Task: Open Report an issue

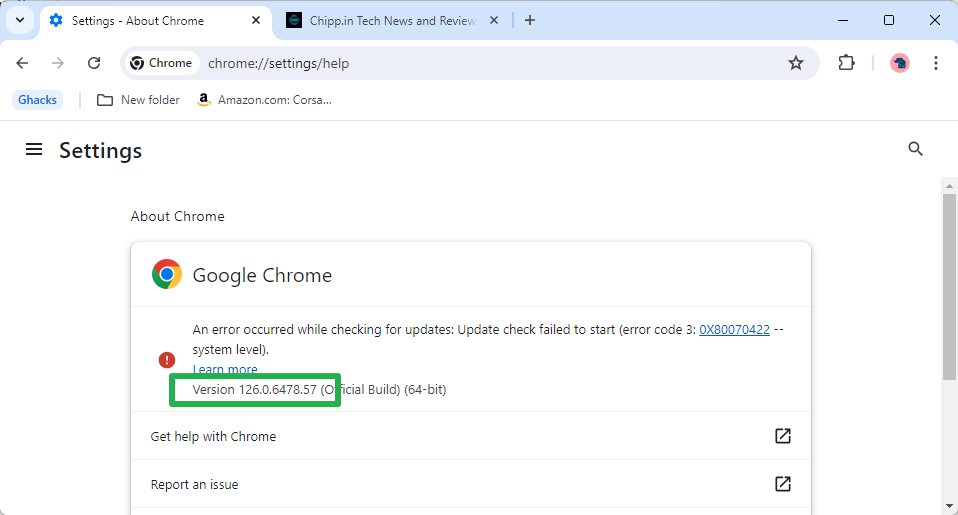Action: pyautogui.click(x=471, y=484)
